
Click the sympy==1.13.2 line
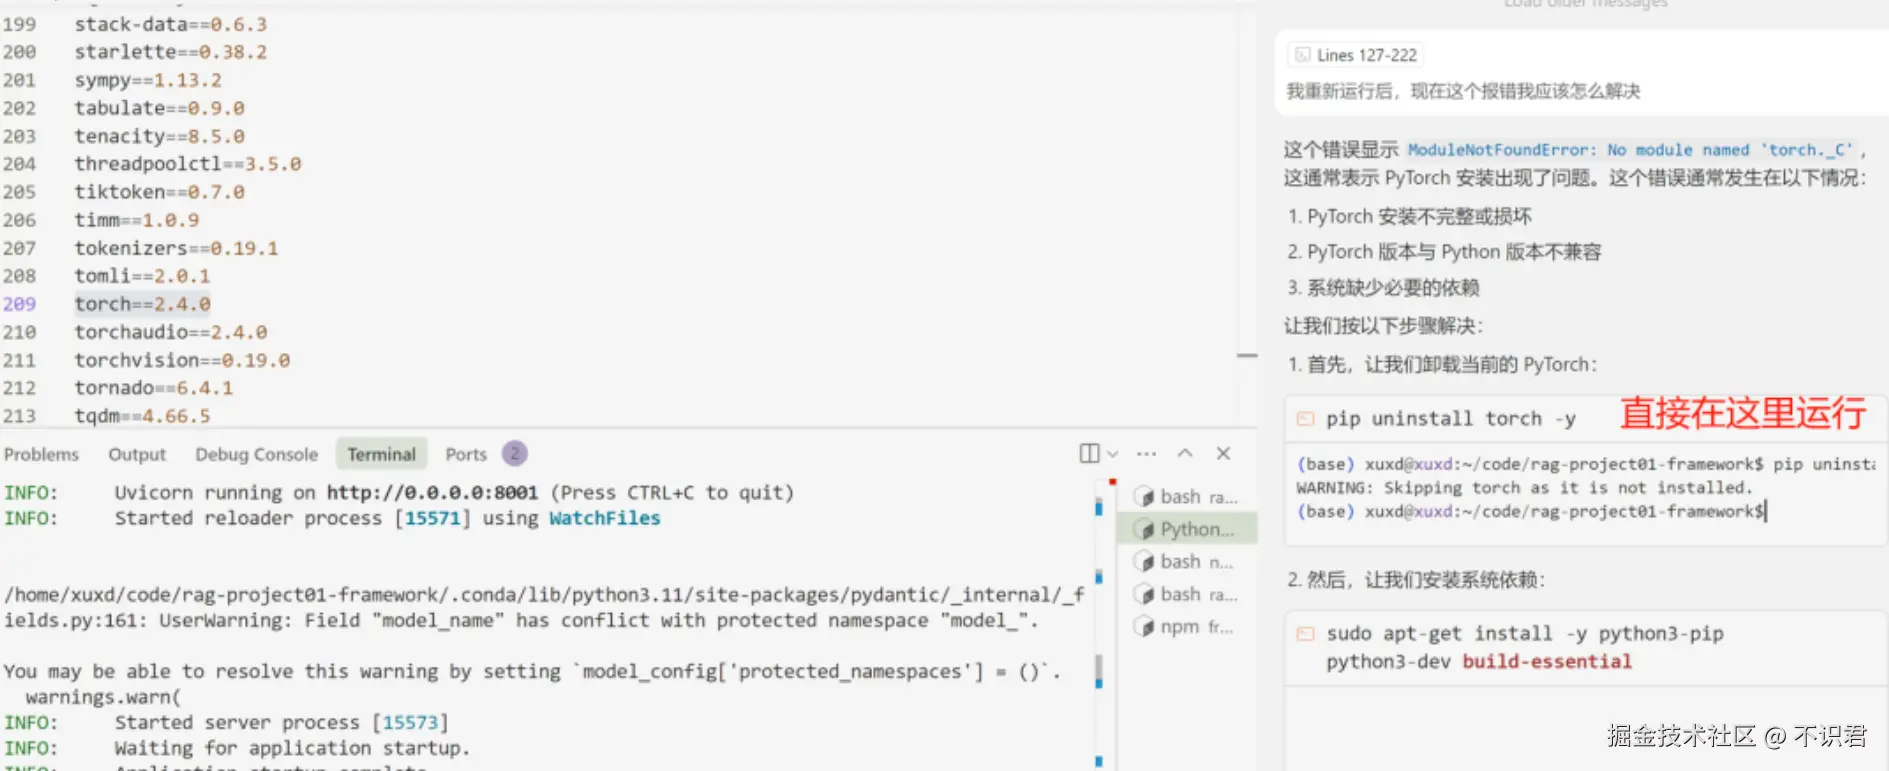tap(148, 80)
